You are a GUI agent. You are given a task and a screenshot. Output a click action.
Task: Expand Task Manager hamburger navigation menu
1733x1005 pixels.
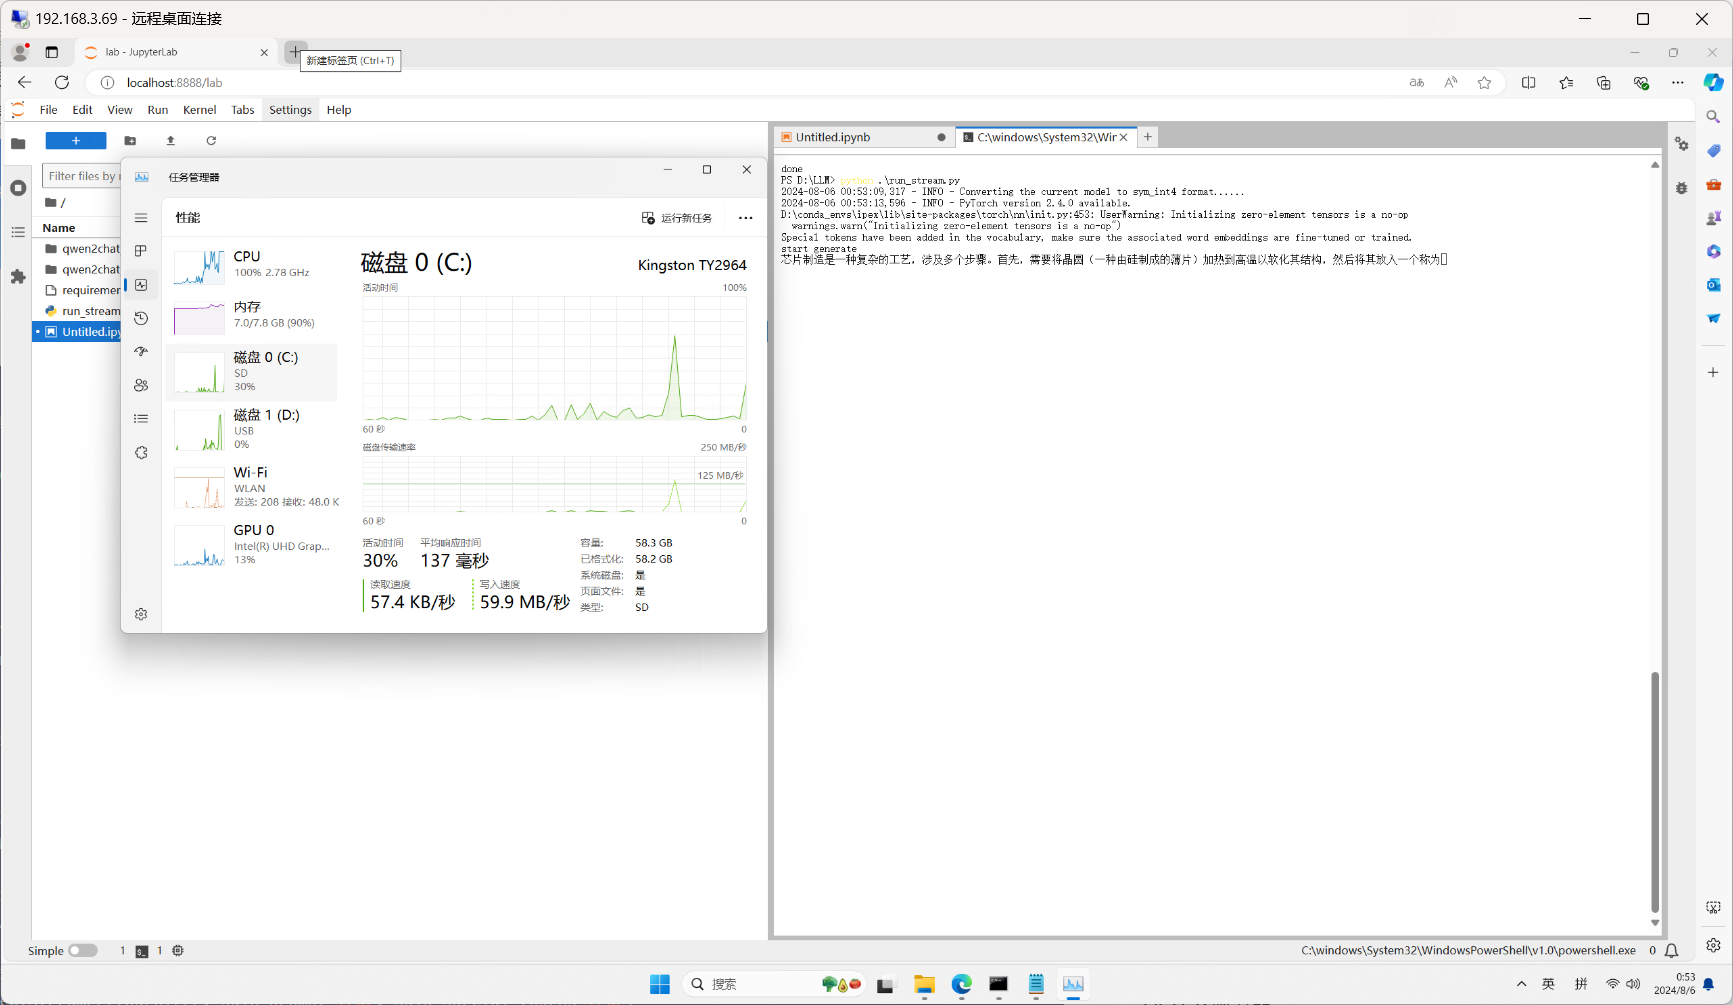click(141, 218)
